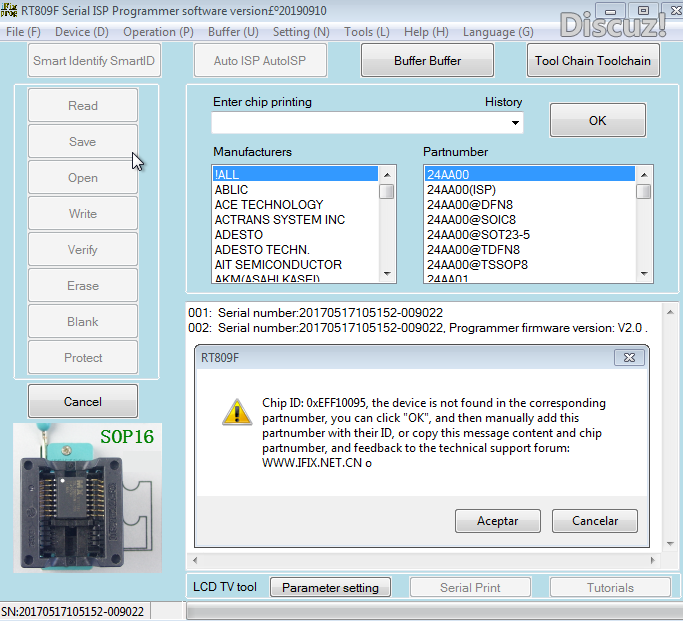Open the Tutorials button
Image resolution: width=683 pixels, height=621 pixels.
click(610, 587)
